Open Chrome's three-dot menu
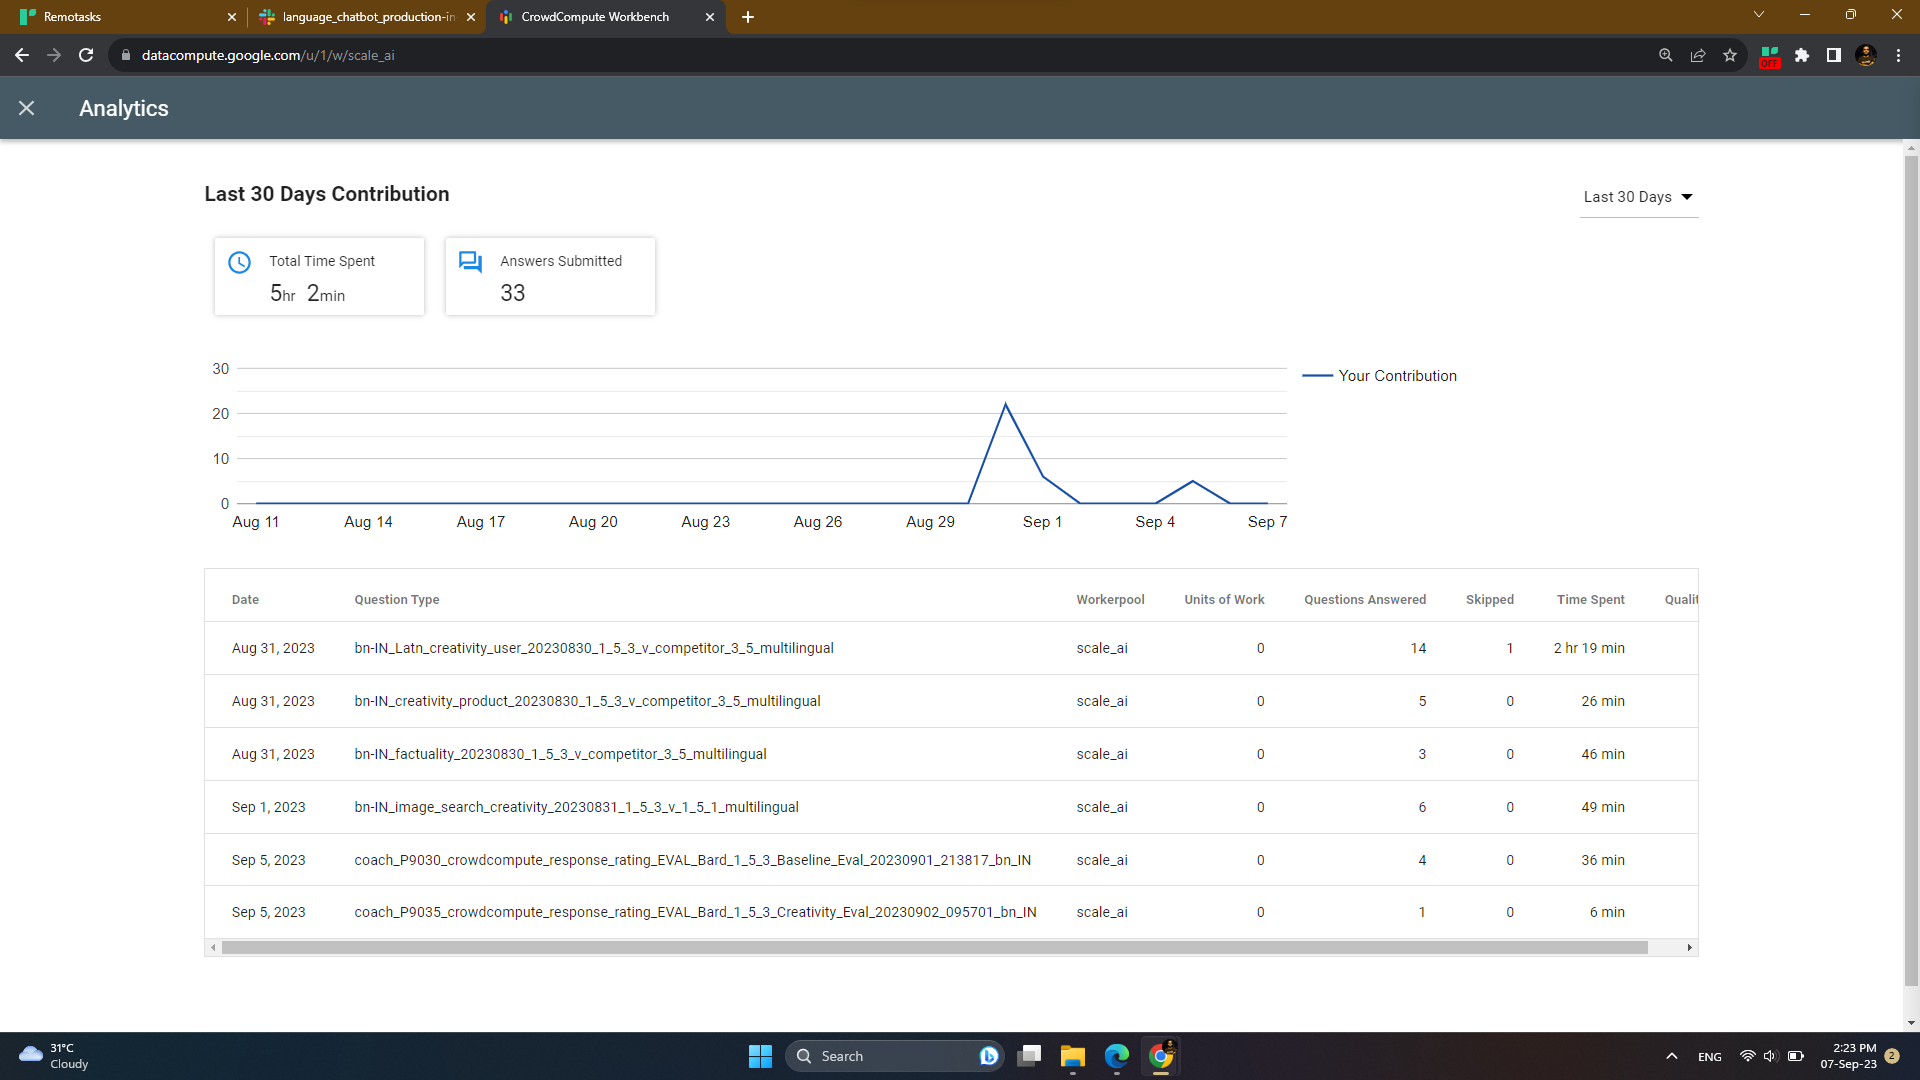The height and width of the screenshot is (1080, 1920). [x=1898, y=55]
